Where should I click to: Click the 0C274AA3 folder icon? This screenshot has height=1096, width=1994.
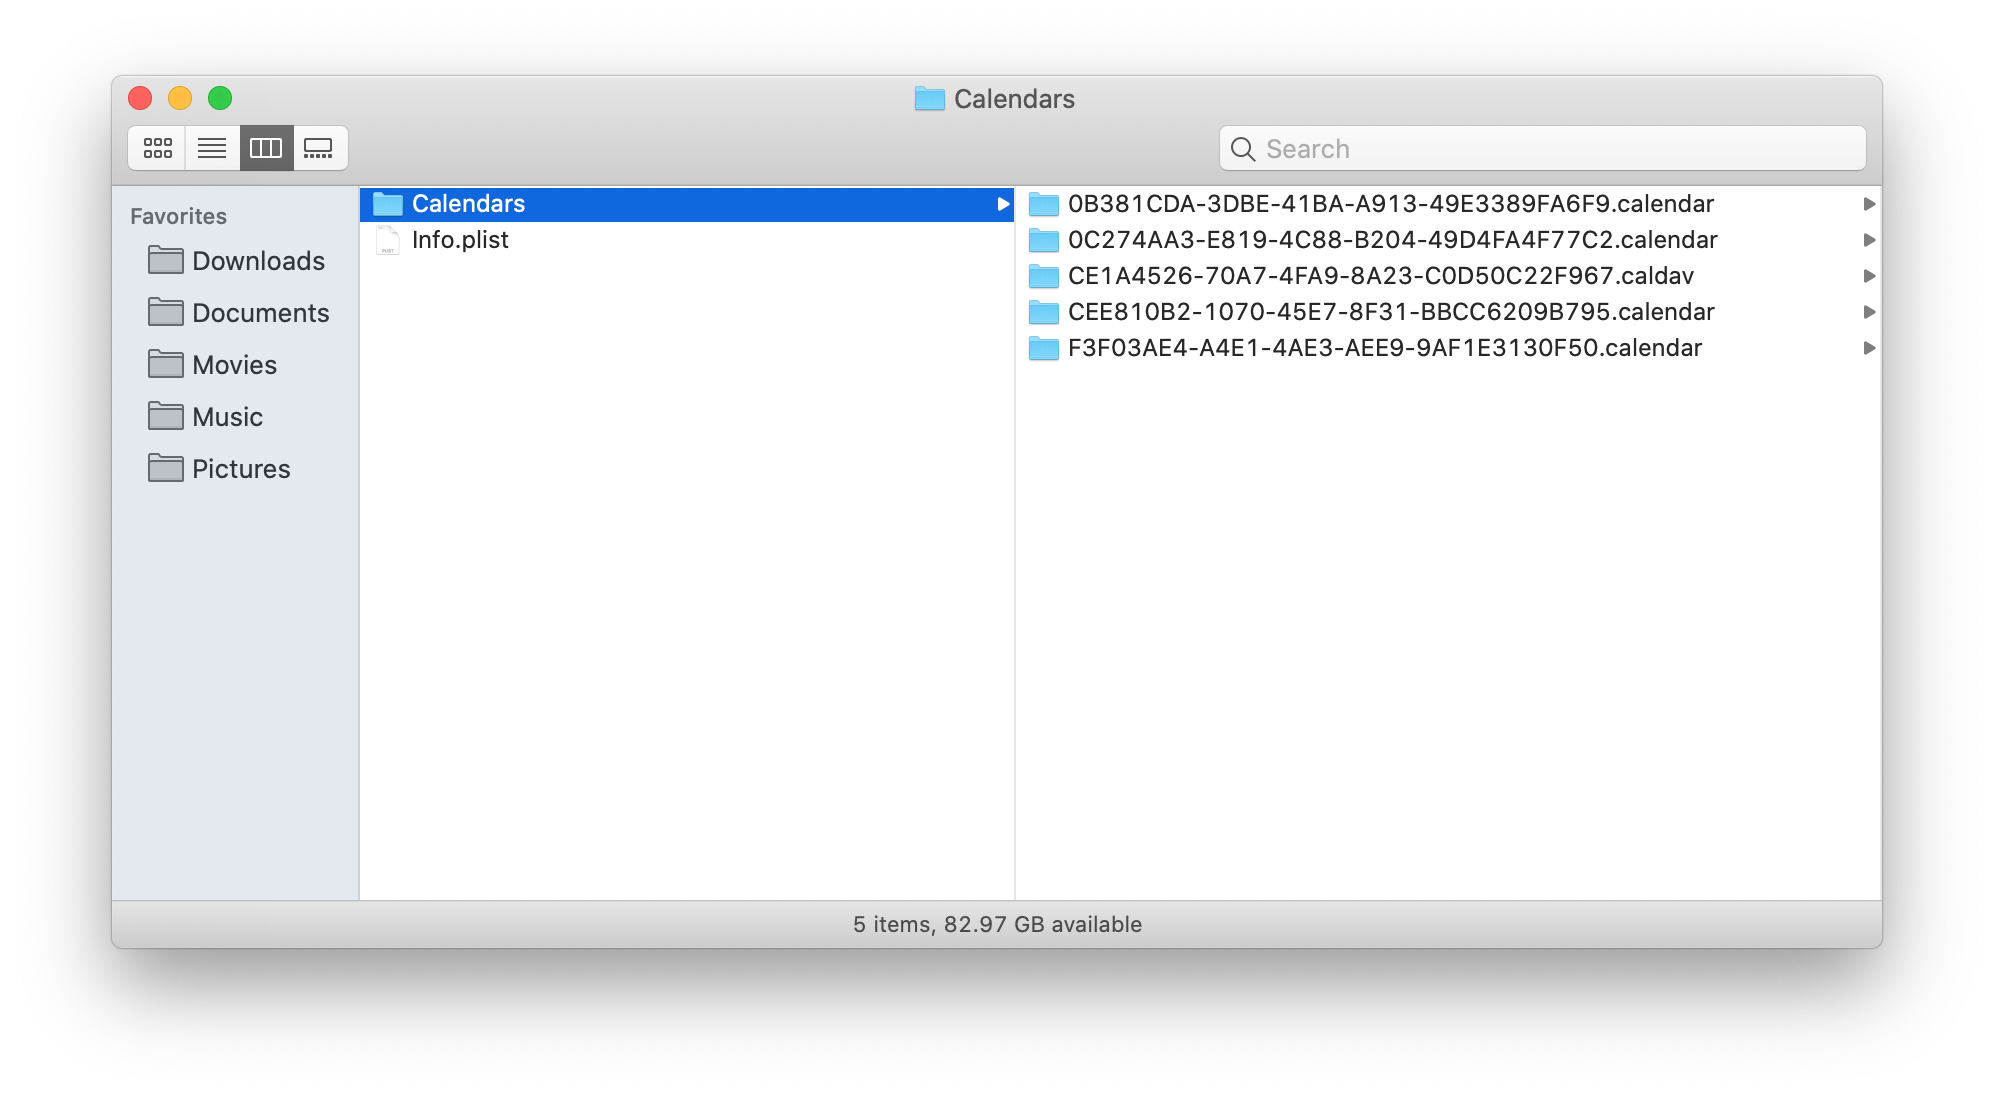(x=1044, y=240)
